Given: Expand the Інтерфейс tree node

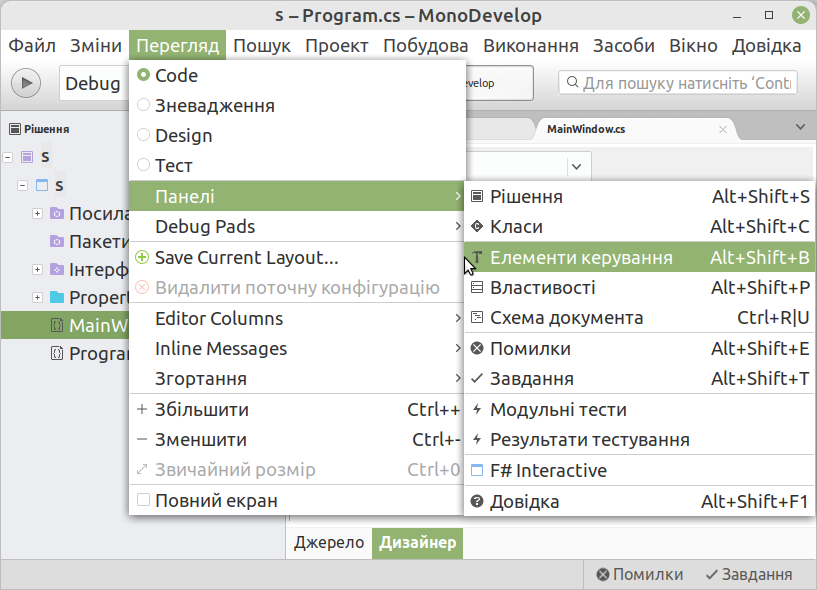Looking at the screenshot, I should tap(38, 269).
